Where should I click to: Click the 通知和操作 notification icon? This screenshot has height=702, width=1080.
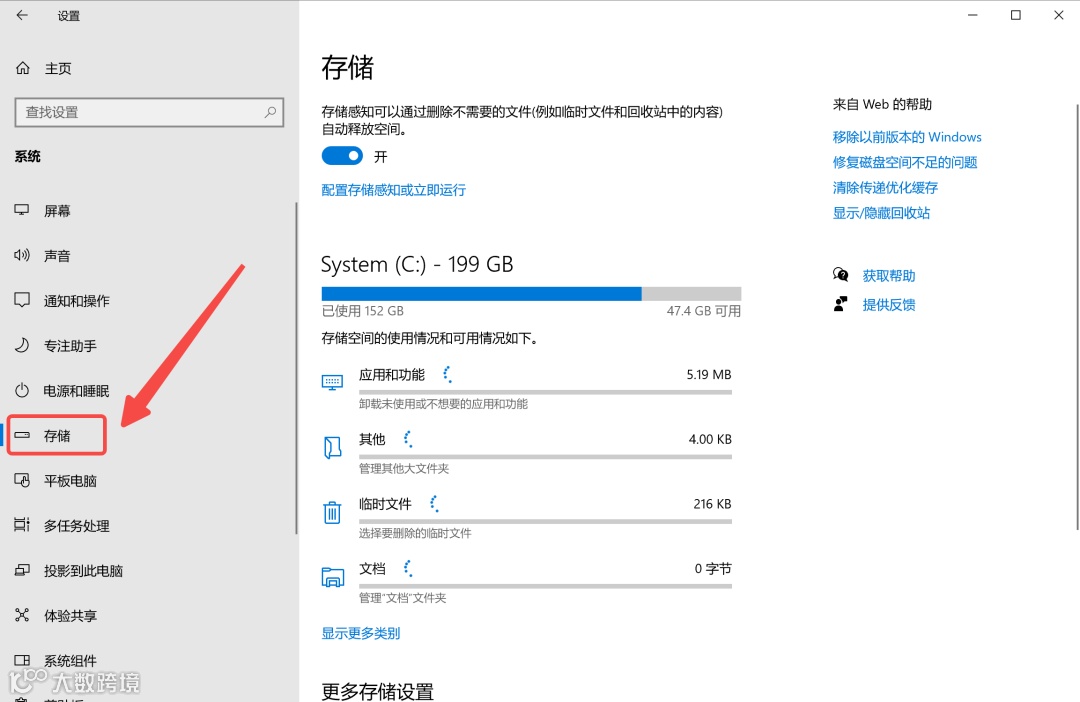pos(22,300)
